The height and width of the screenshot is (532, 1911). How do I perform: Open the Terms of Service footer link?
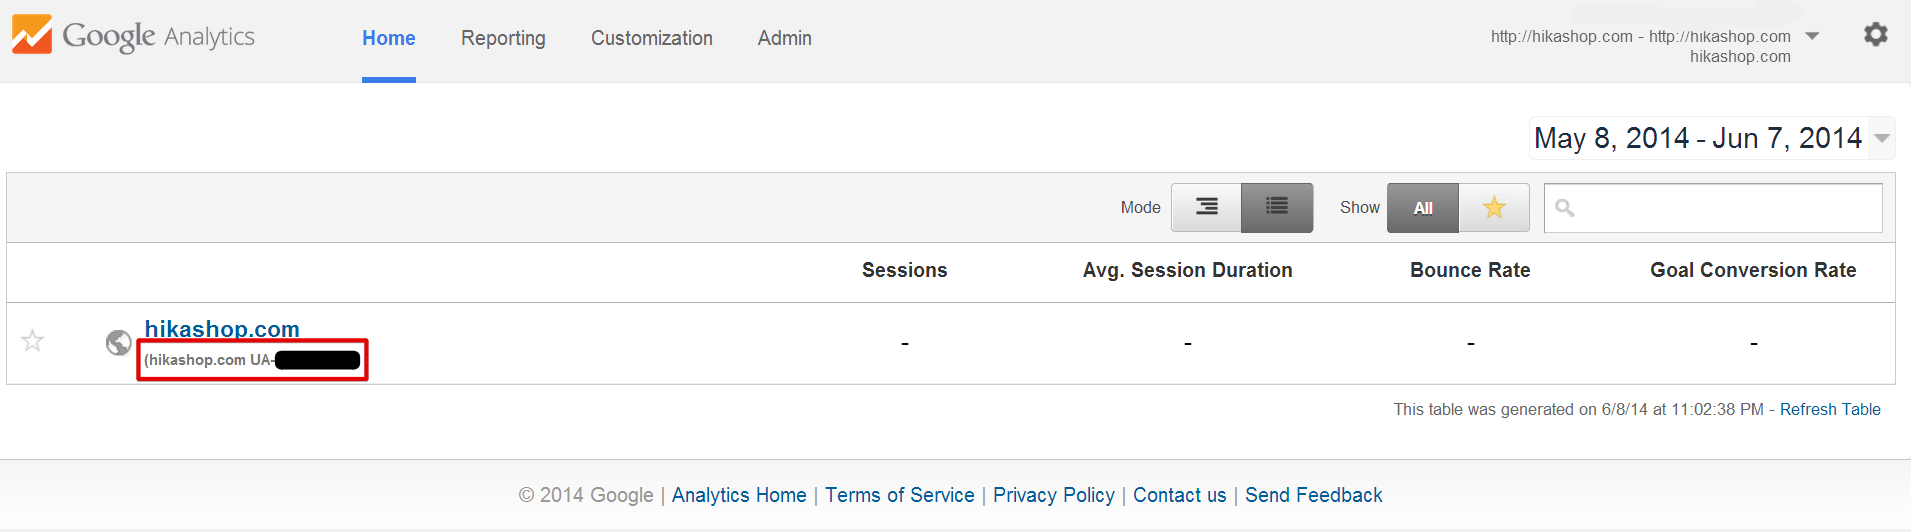point(900,495)
